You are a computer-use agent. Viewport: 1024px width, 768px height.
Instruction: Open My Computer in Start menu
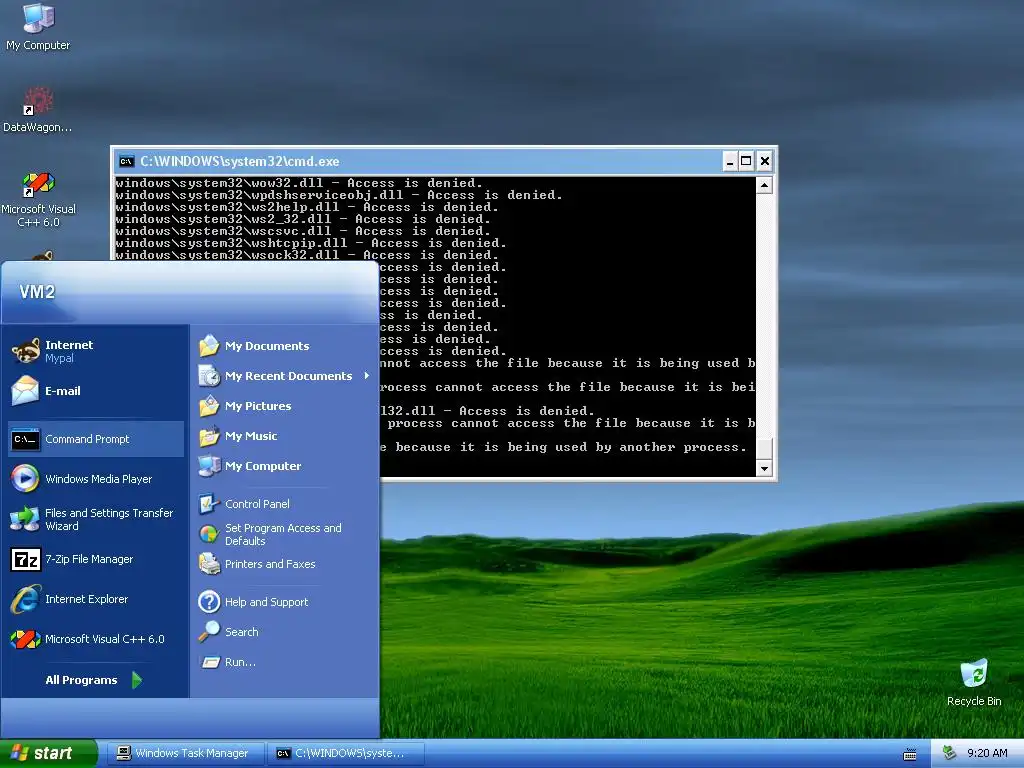coord(284,466)
